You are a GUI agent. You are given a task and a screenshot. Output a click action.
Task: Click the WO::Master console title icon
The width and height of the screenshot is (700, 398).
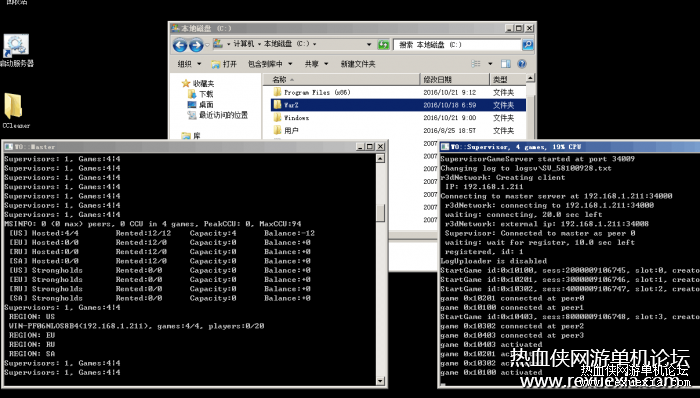coord(8,147)
